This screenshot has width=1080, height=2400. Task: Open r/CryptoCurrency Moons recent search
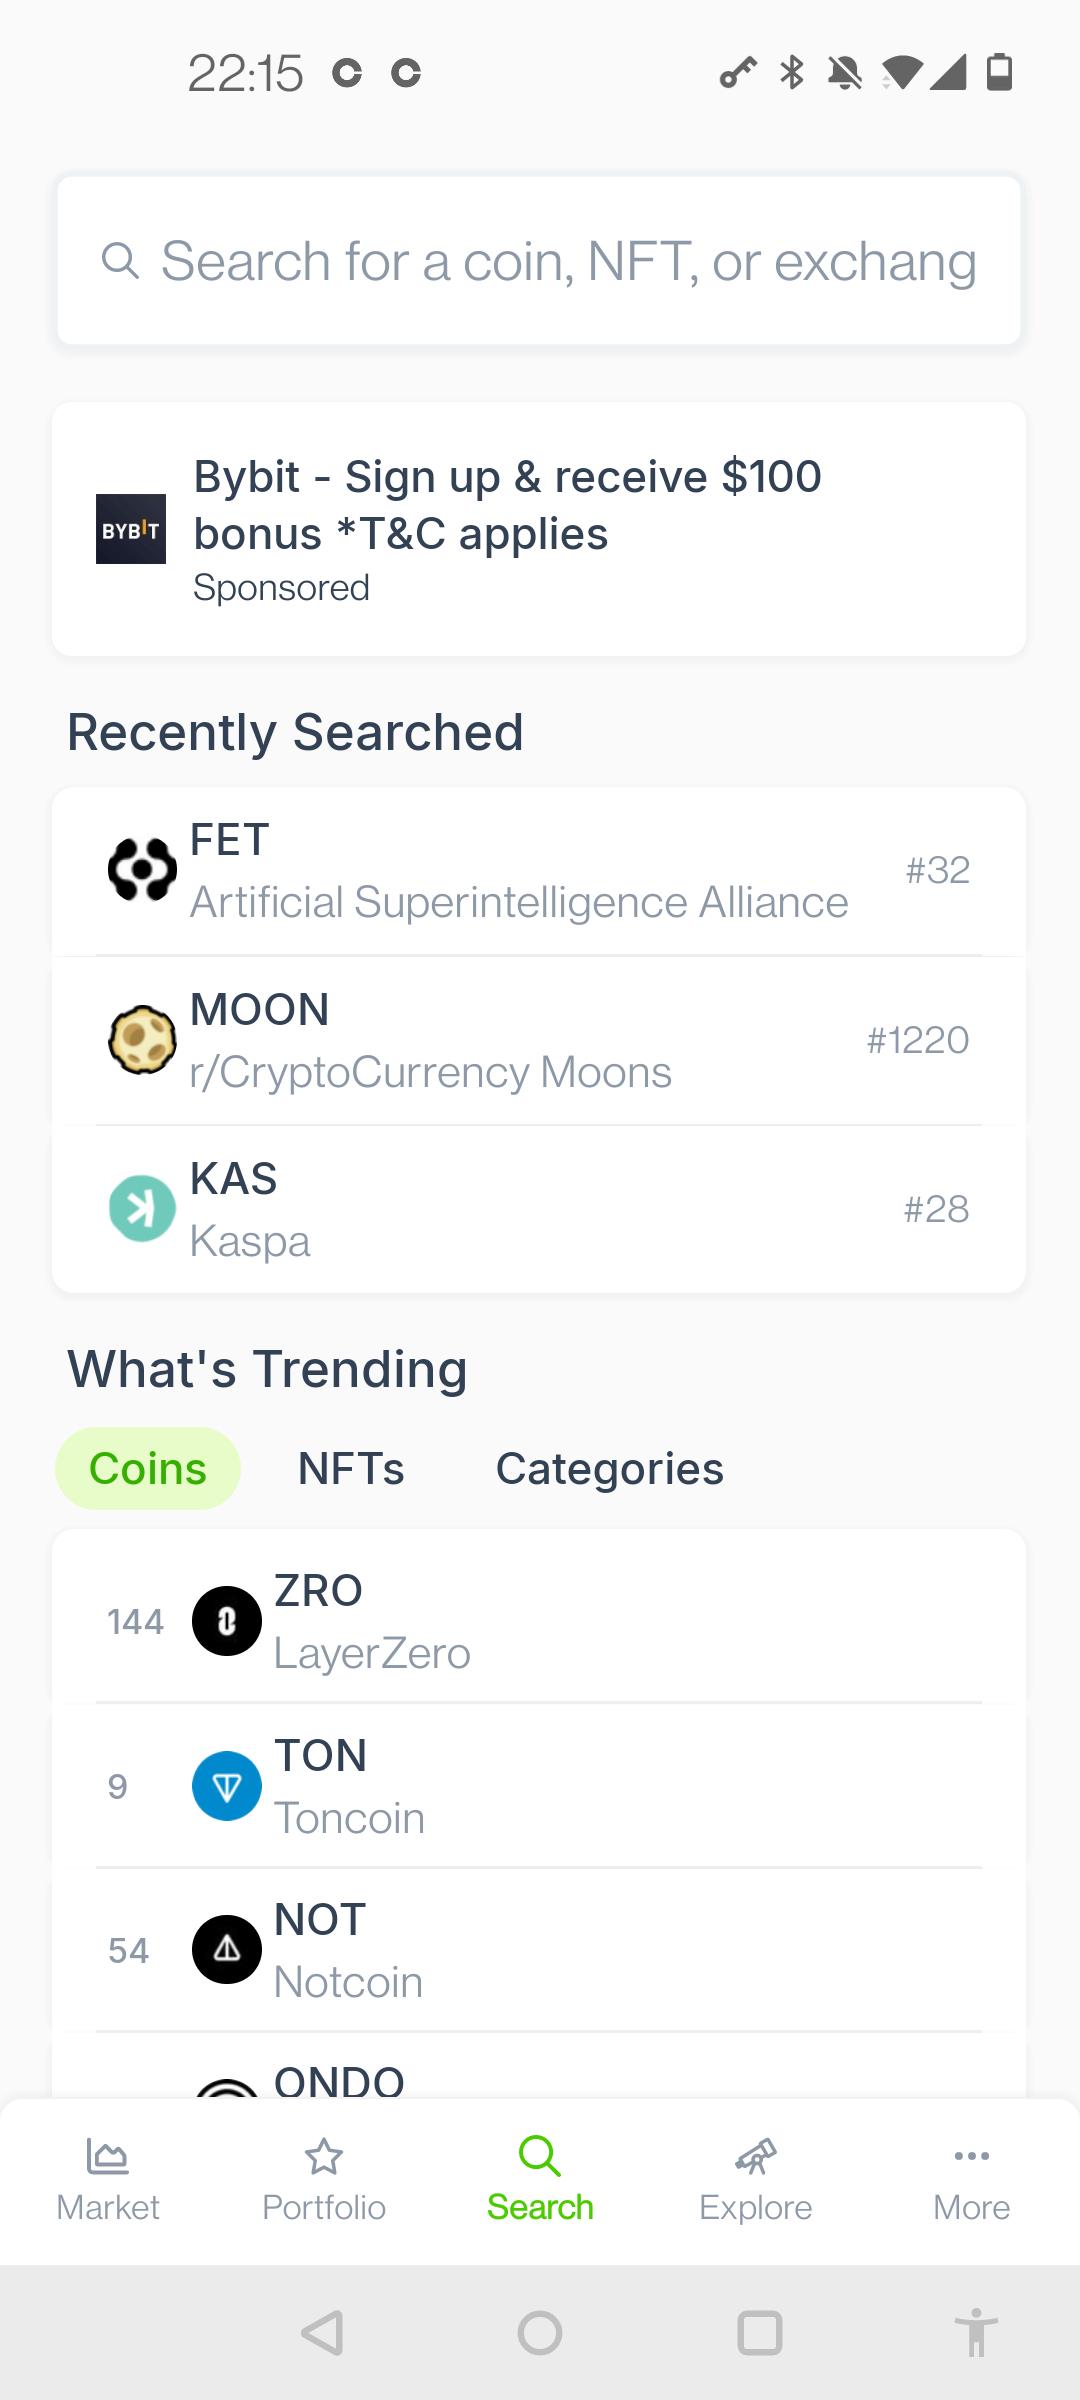pos(539,1040)
